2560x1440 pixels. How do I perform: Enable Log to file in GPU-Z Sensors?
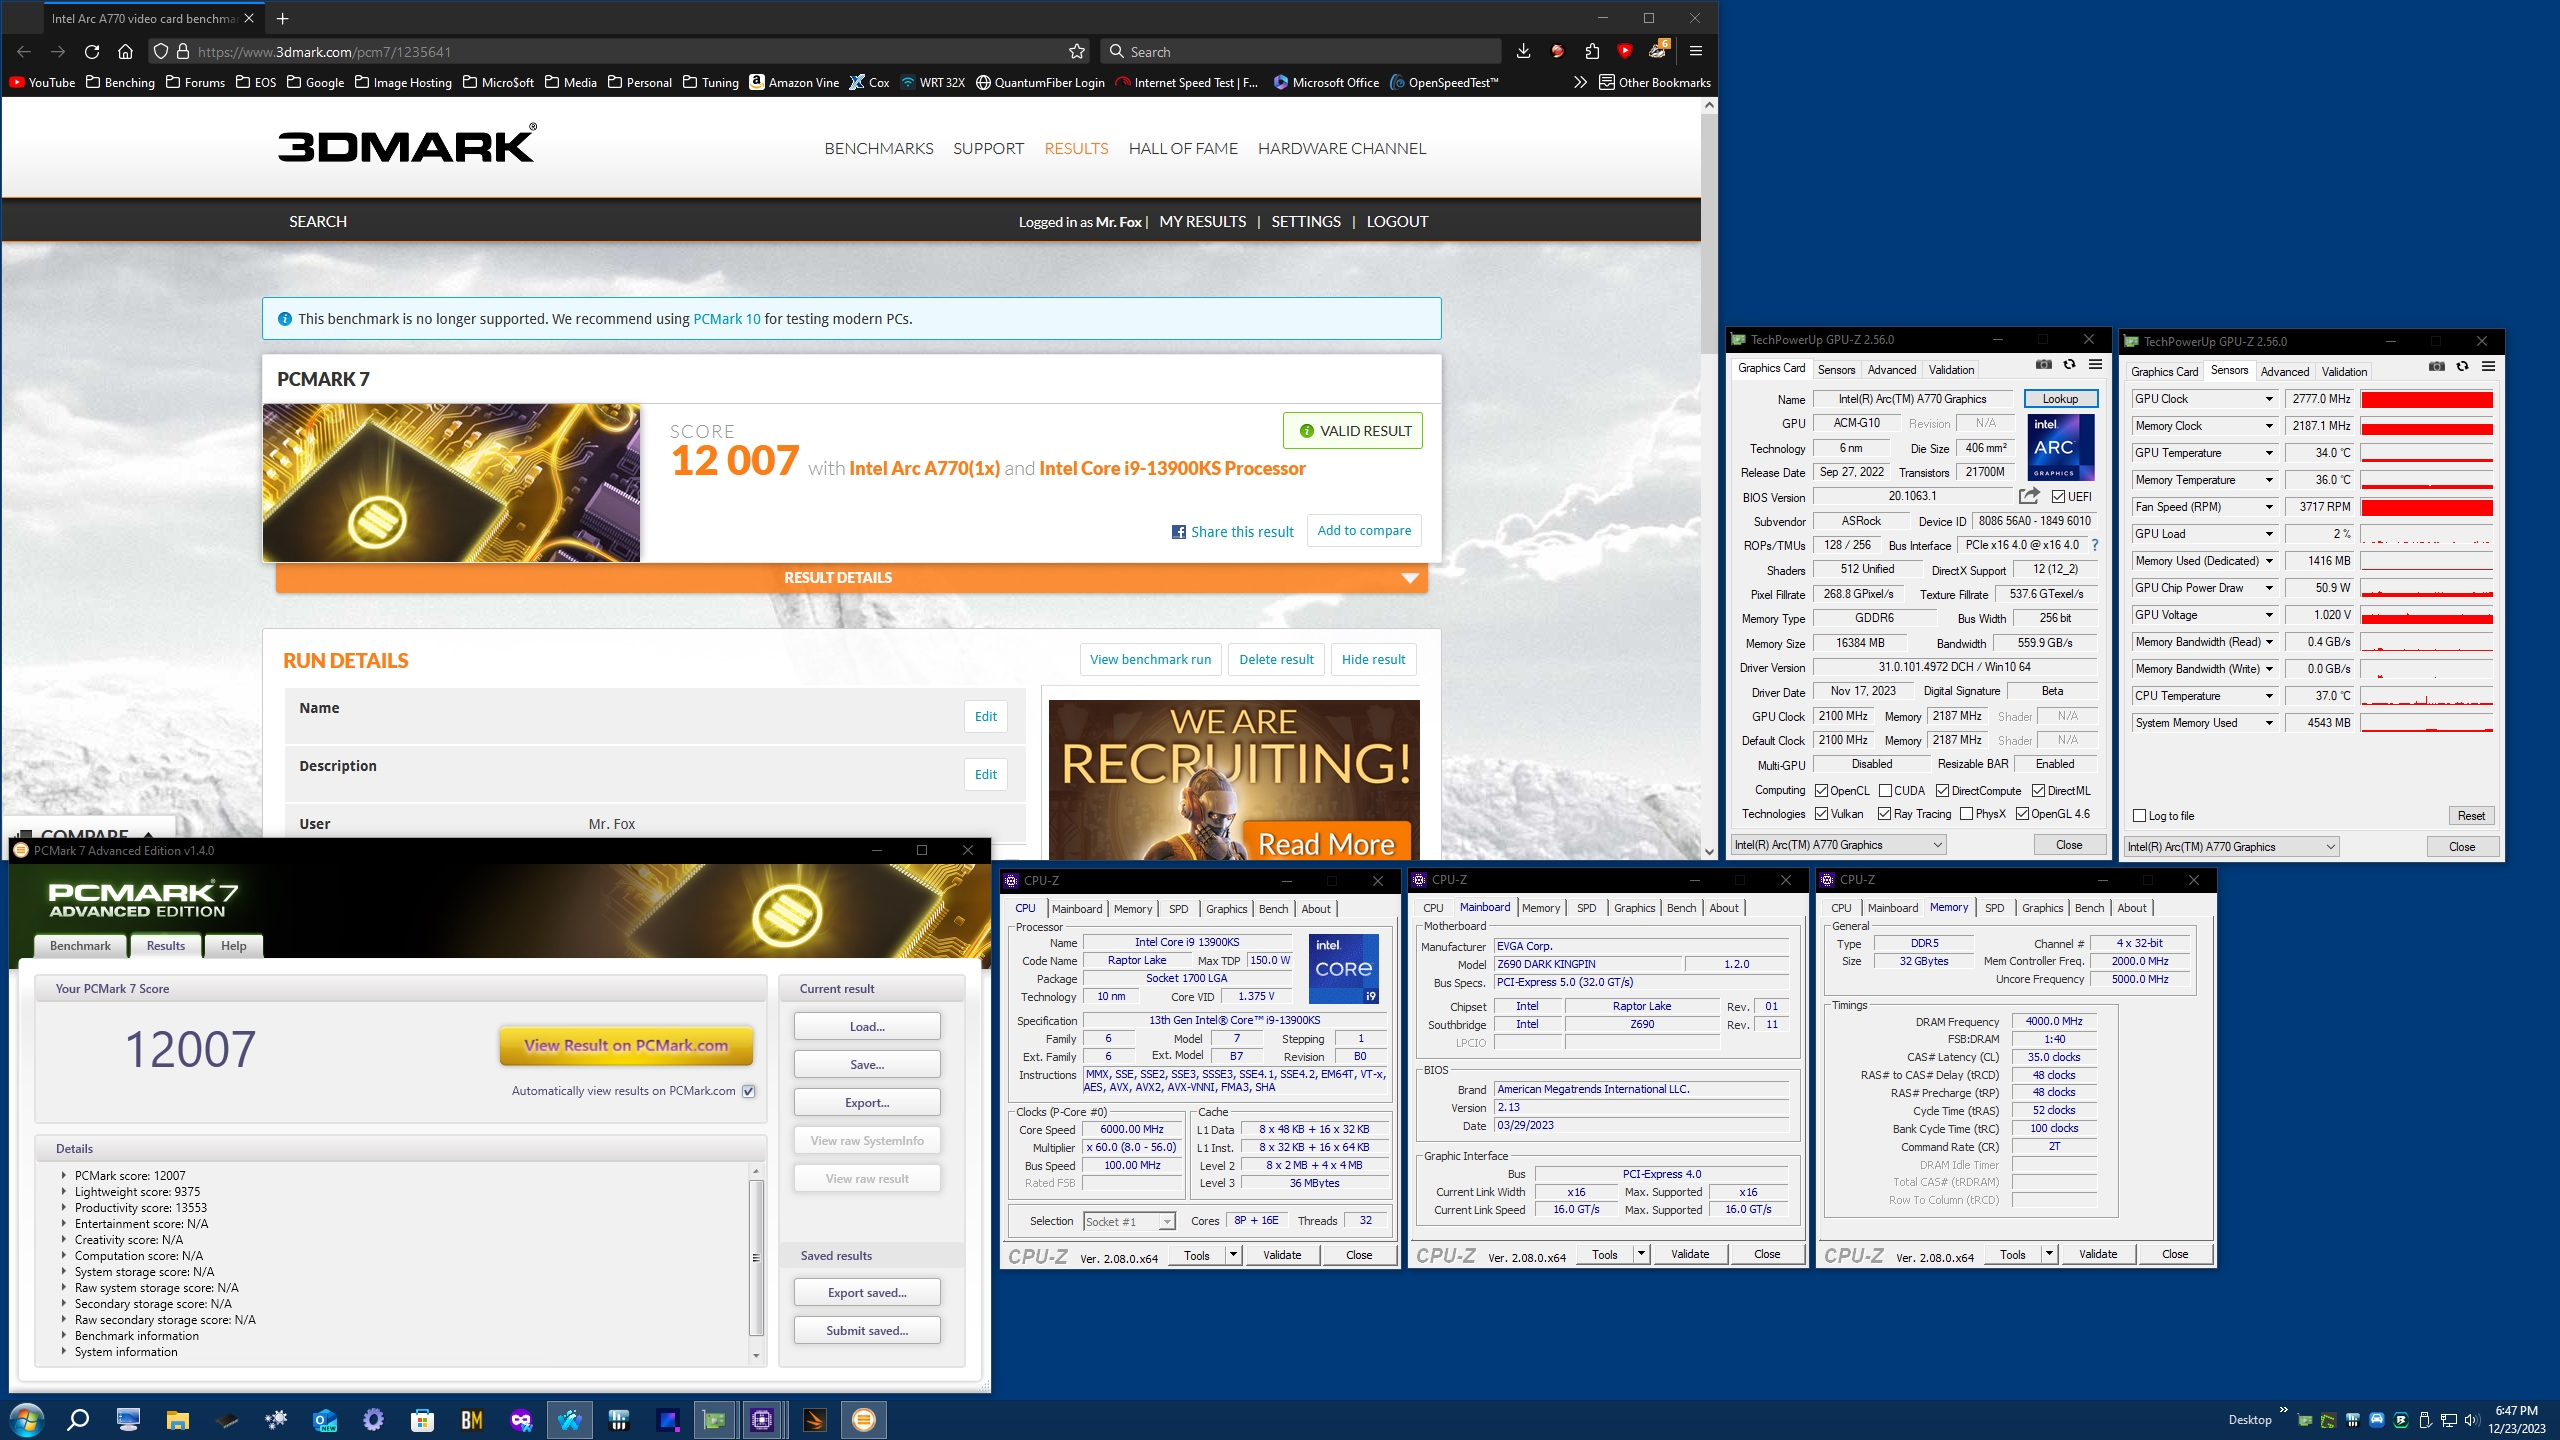click(2140, 816)
